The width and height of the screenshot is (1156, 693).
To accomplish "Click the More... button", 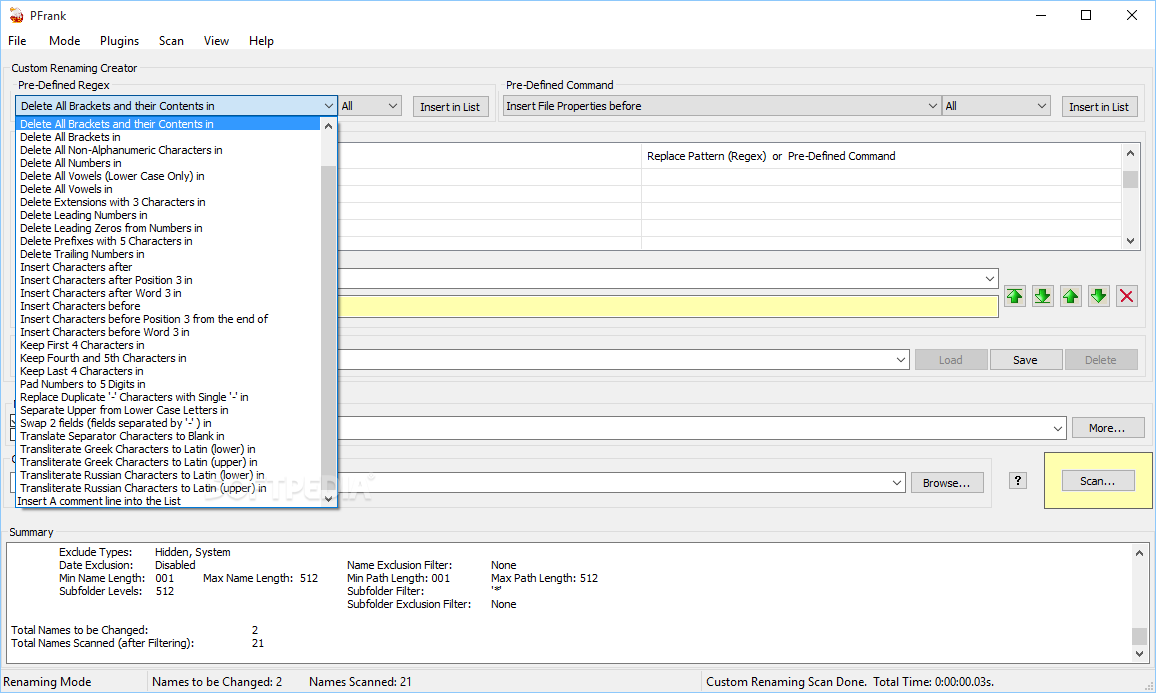I will click(1107, 428).
